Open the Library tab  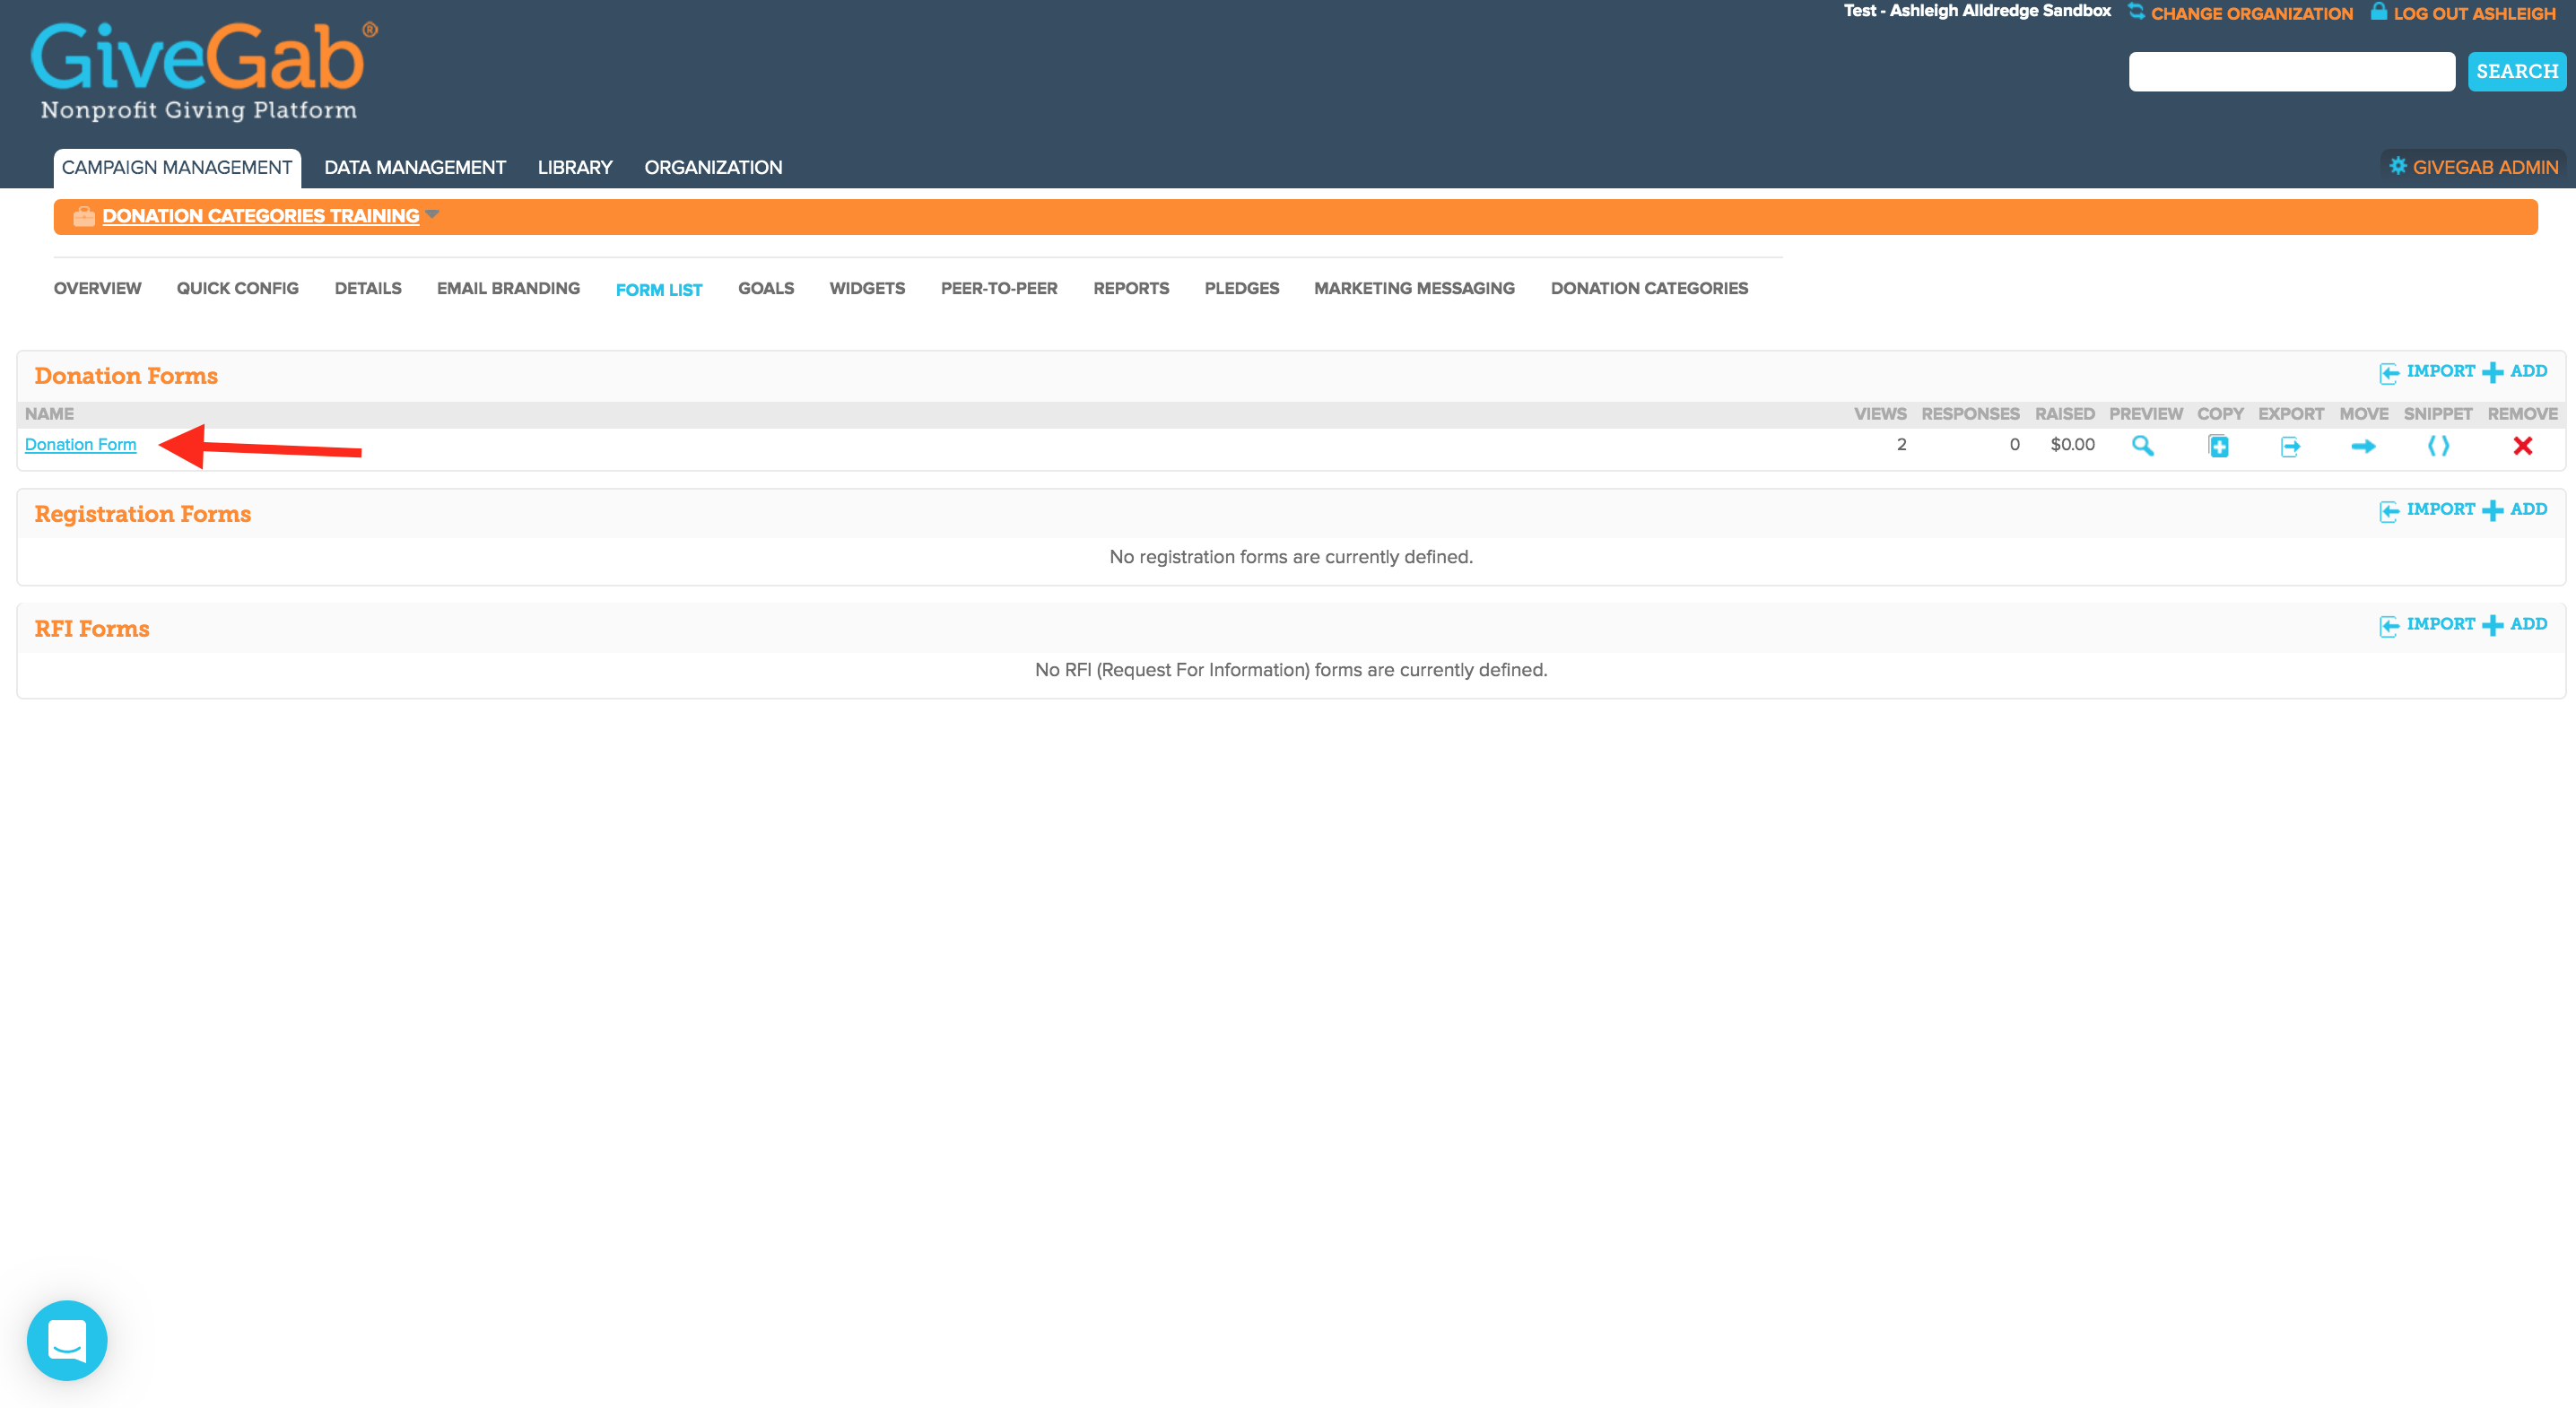pos(575,167)
